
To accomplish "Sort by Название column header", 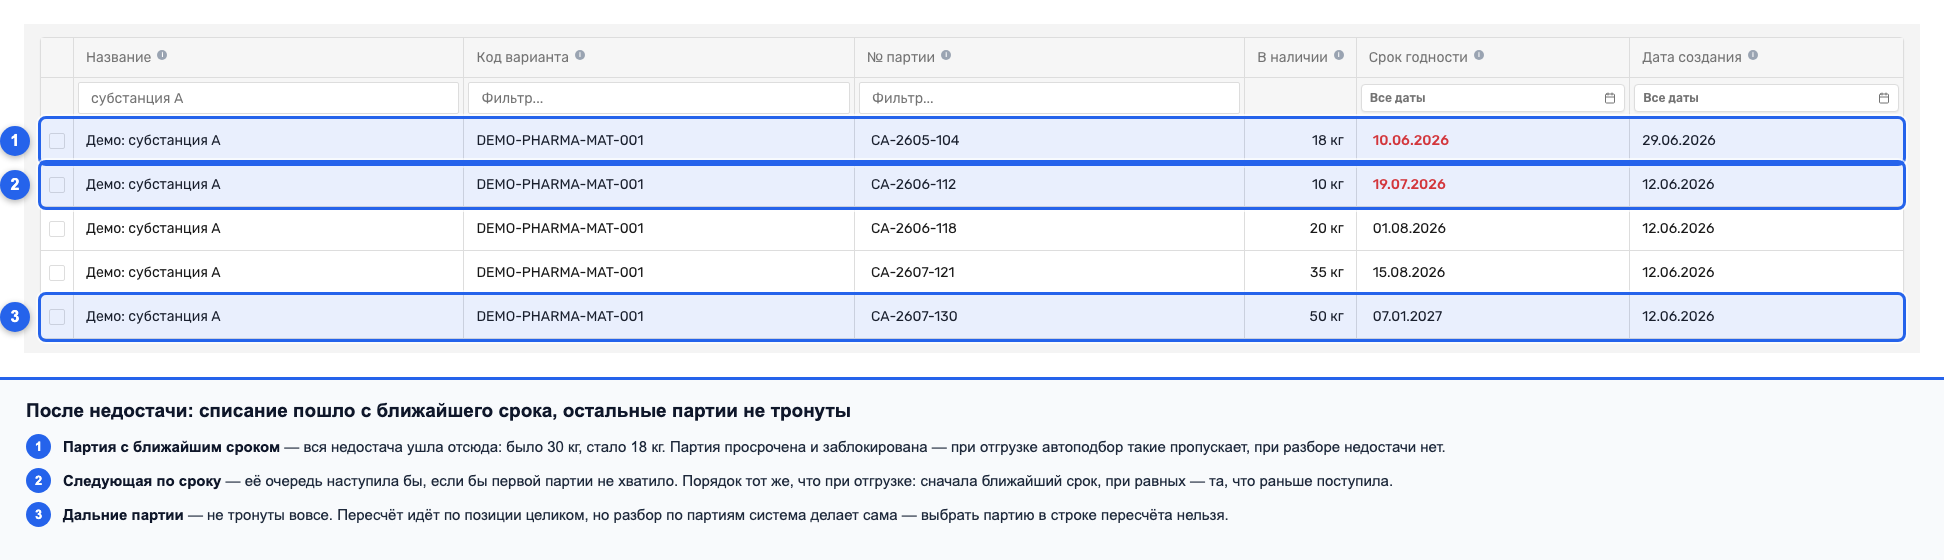I will point(118,57).
